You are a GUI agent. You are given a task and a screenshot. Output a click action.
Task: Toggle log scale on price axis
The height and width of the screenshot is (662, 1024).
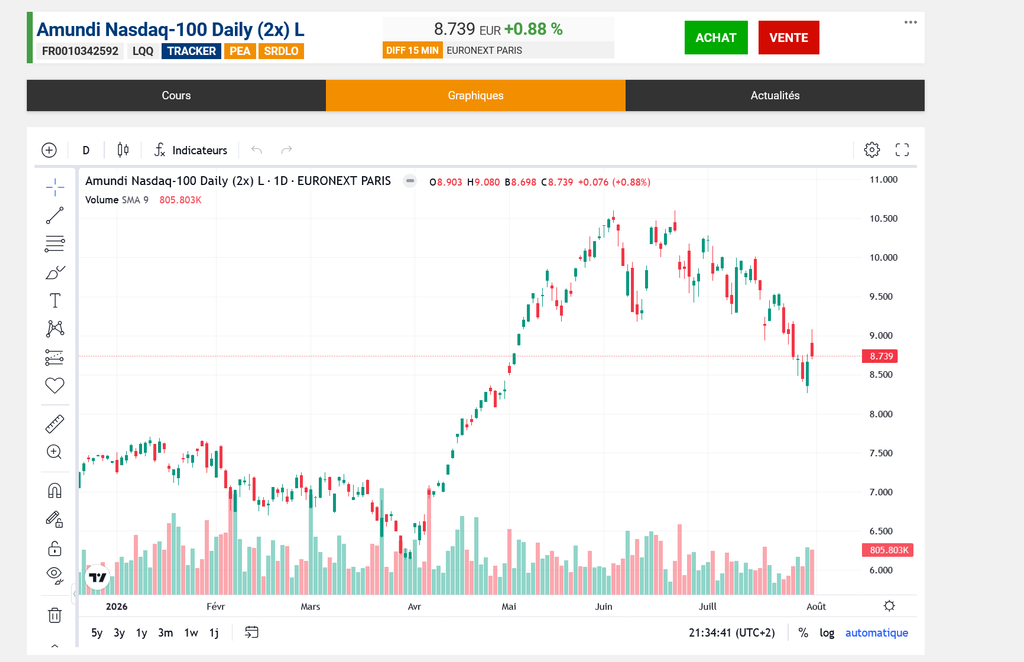click(827, 633)
